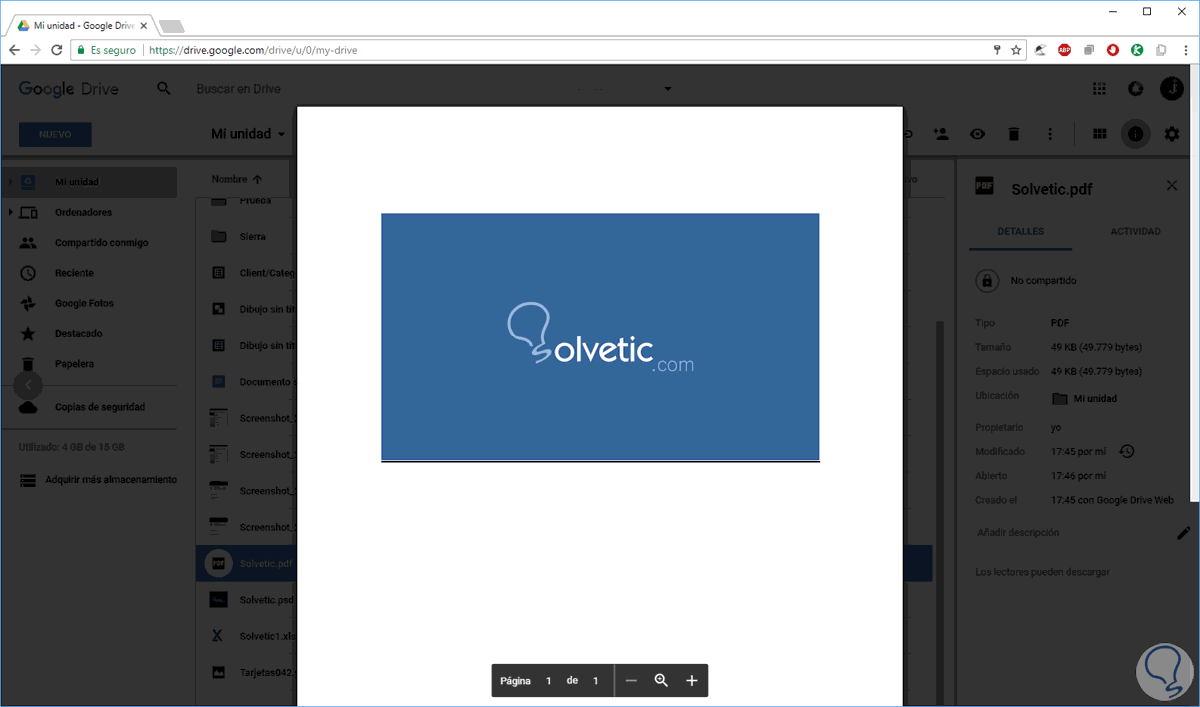The image size is (1200, 707).
Task: Close the Mi unidad browser tab
Action: (x=142, y=25)
